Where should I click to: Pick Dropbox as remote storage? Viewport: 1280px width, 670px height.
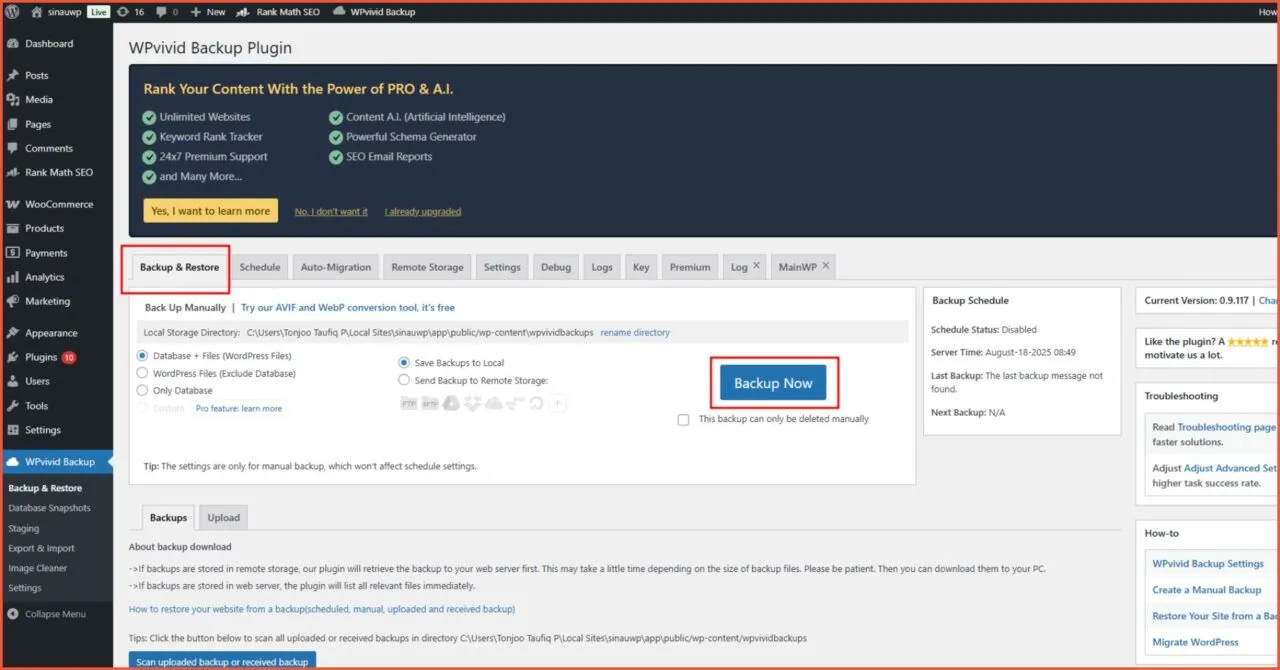click(472, 402)
